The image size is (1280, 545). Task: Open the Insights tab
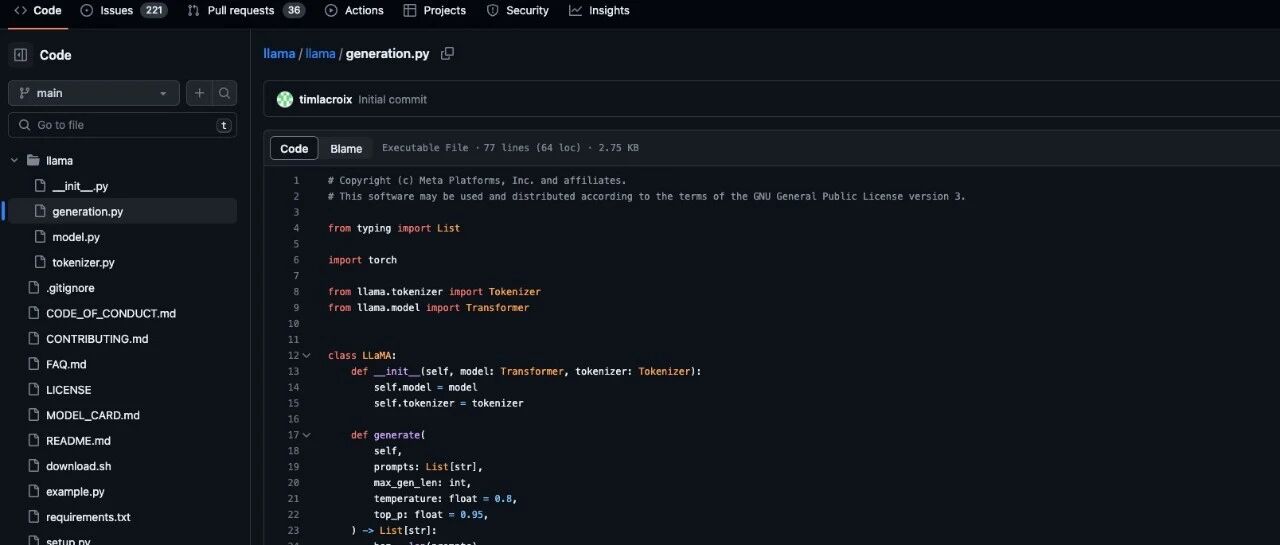[599, 10]
